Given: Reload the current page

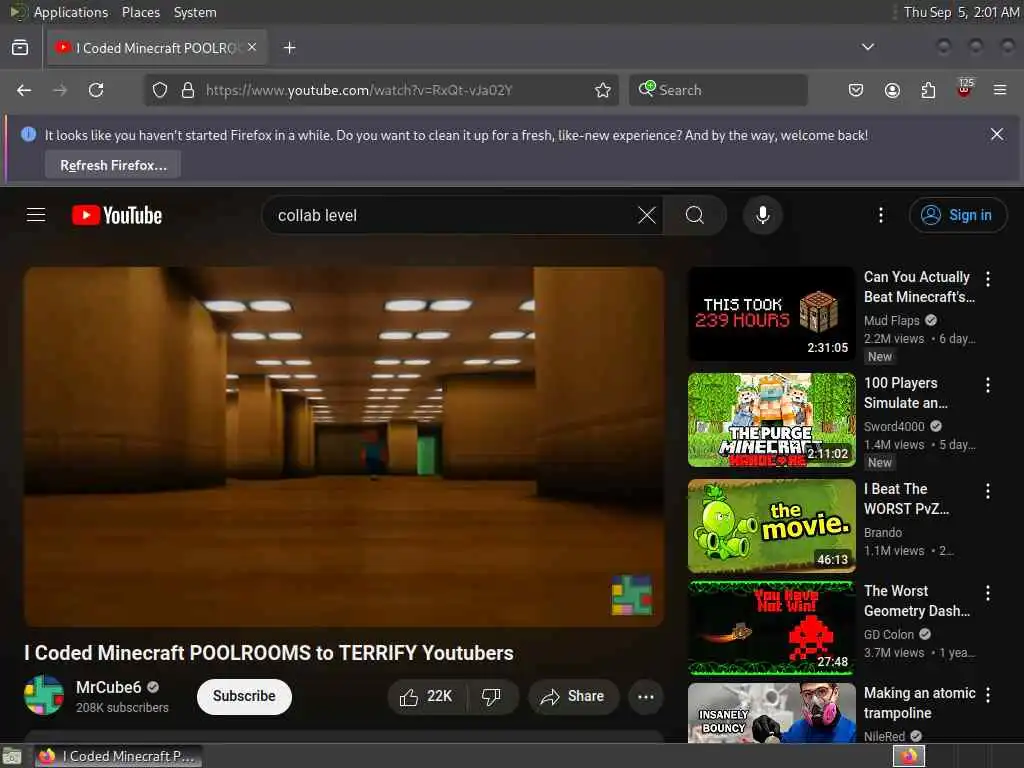Looking at the screenshot, I should 96,90.
